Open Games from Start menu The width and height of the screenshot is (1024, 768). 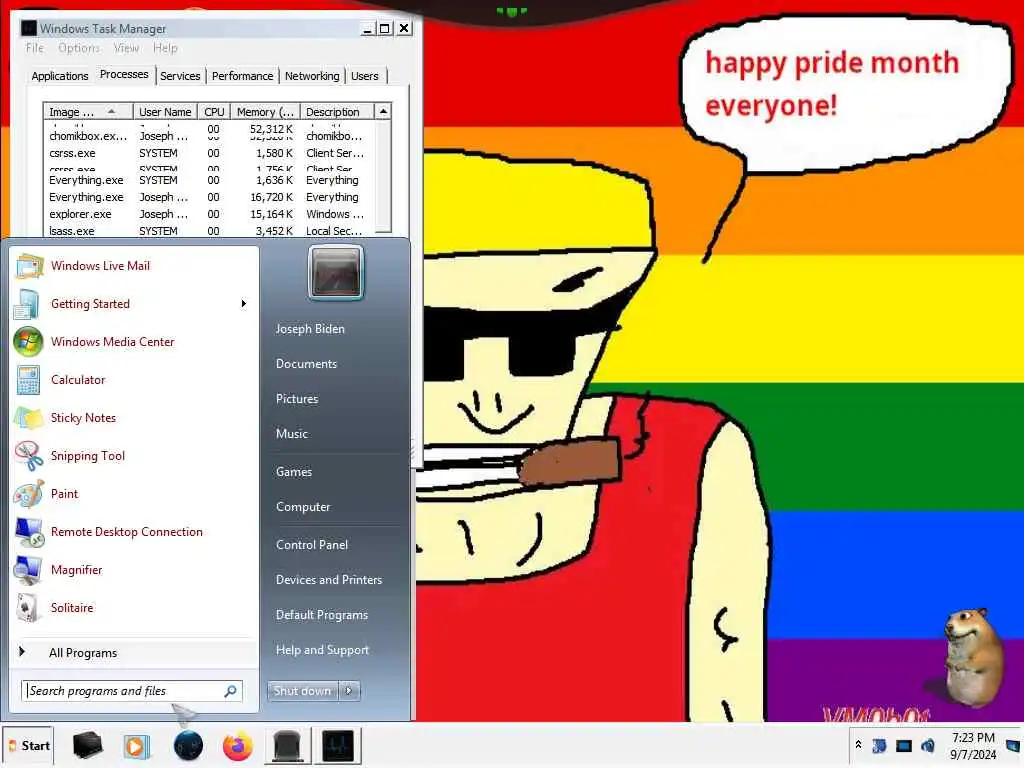[294, 472]
